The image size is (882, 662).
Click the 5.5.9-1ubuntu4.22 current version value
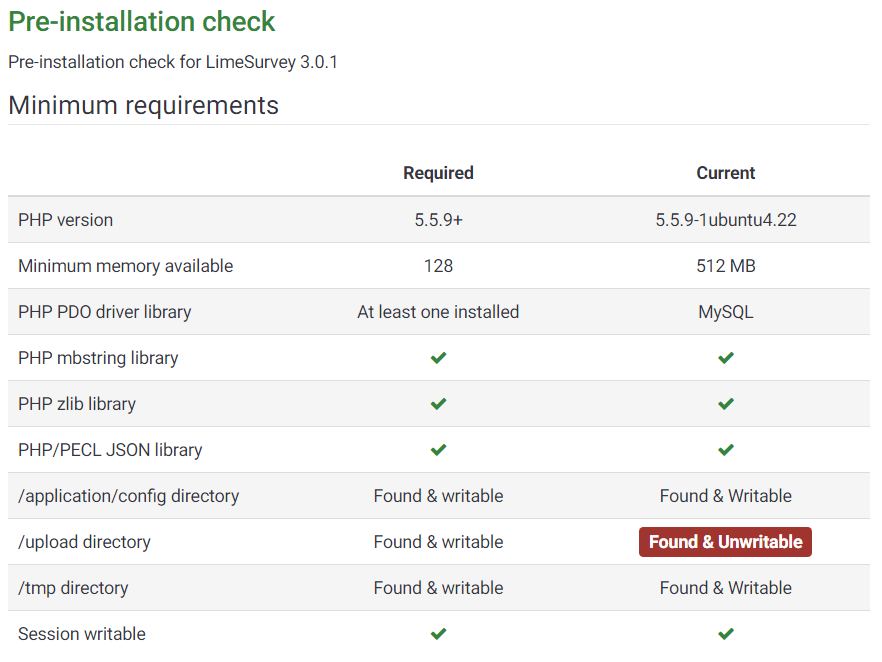pyautogui.click(x=726, y=220)
